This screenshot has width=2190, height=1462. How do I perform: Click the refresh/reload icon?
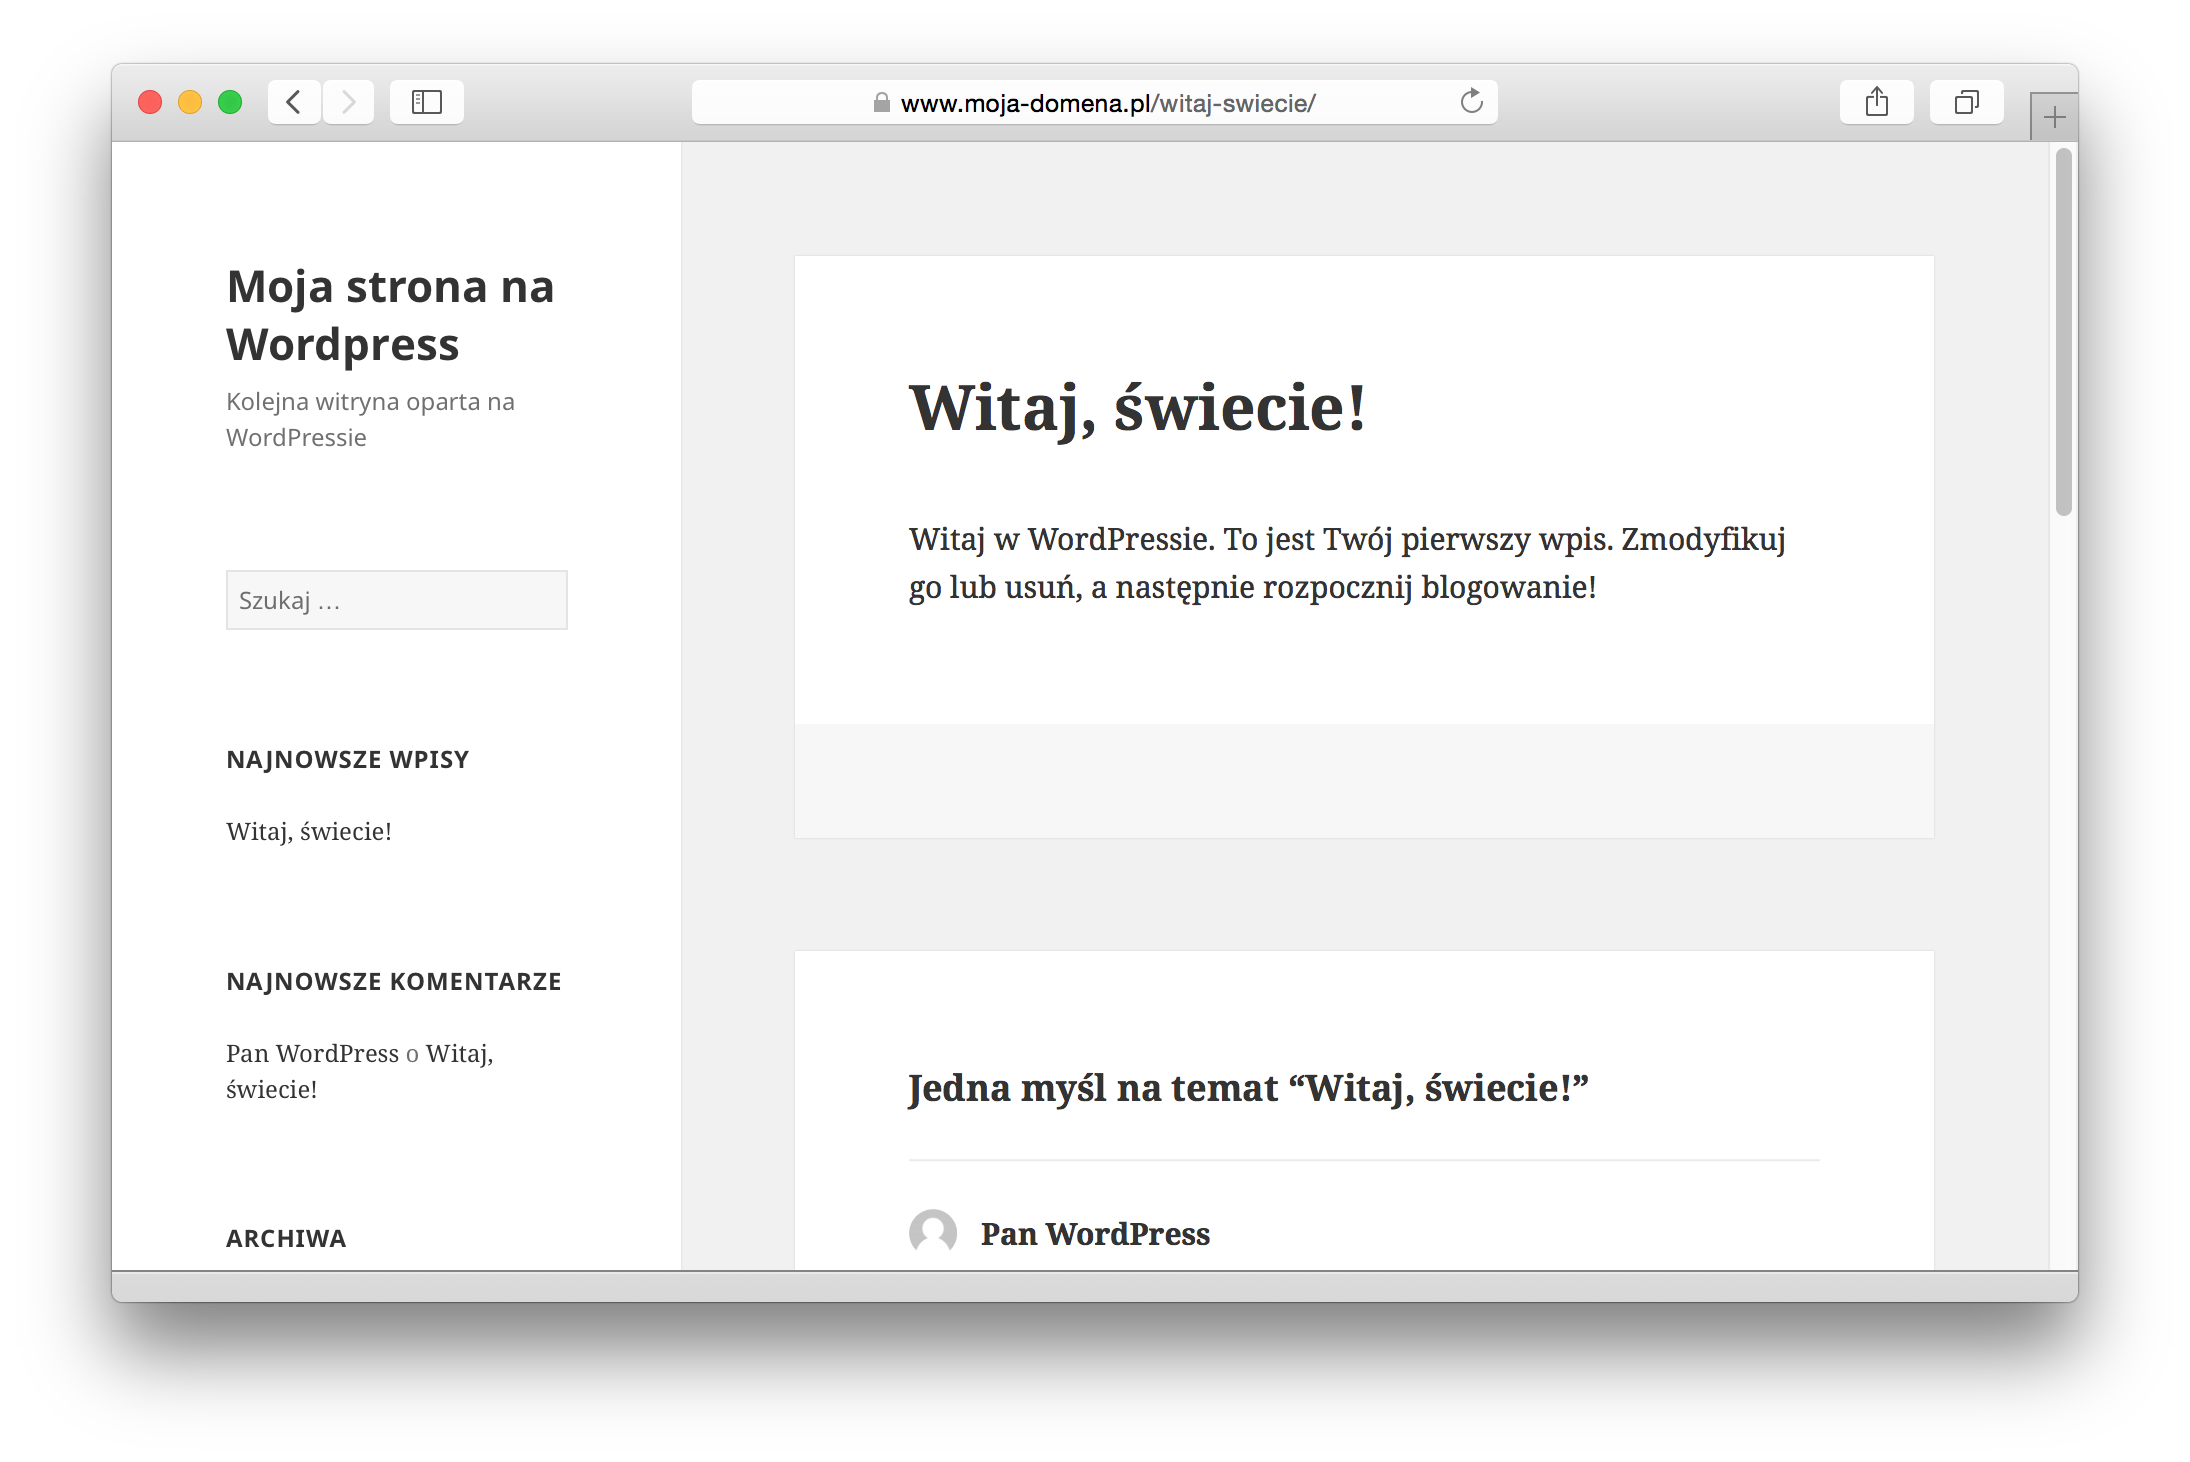pyautogui.click(x=1469, y=103)
